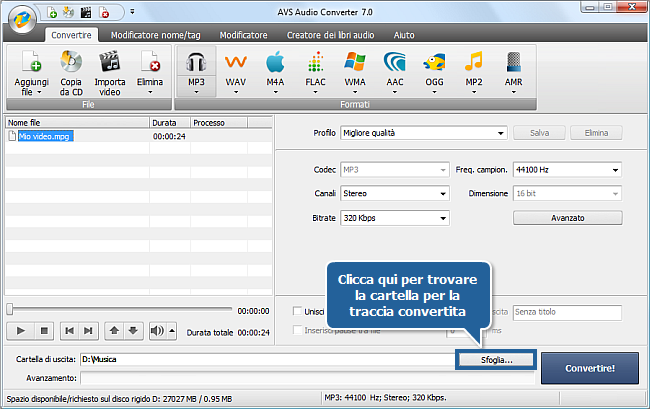Click the Convertire! button
This screenshot has height=409, width=650.
coord(589,367)
